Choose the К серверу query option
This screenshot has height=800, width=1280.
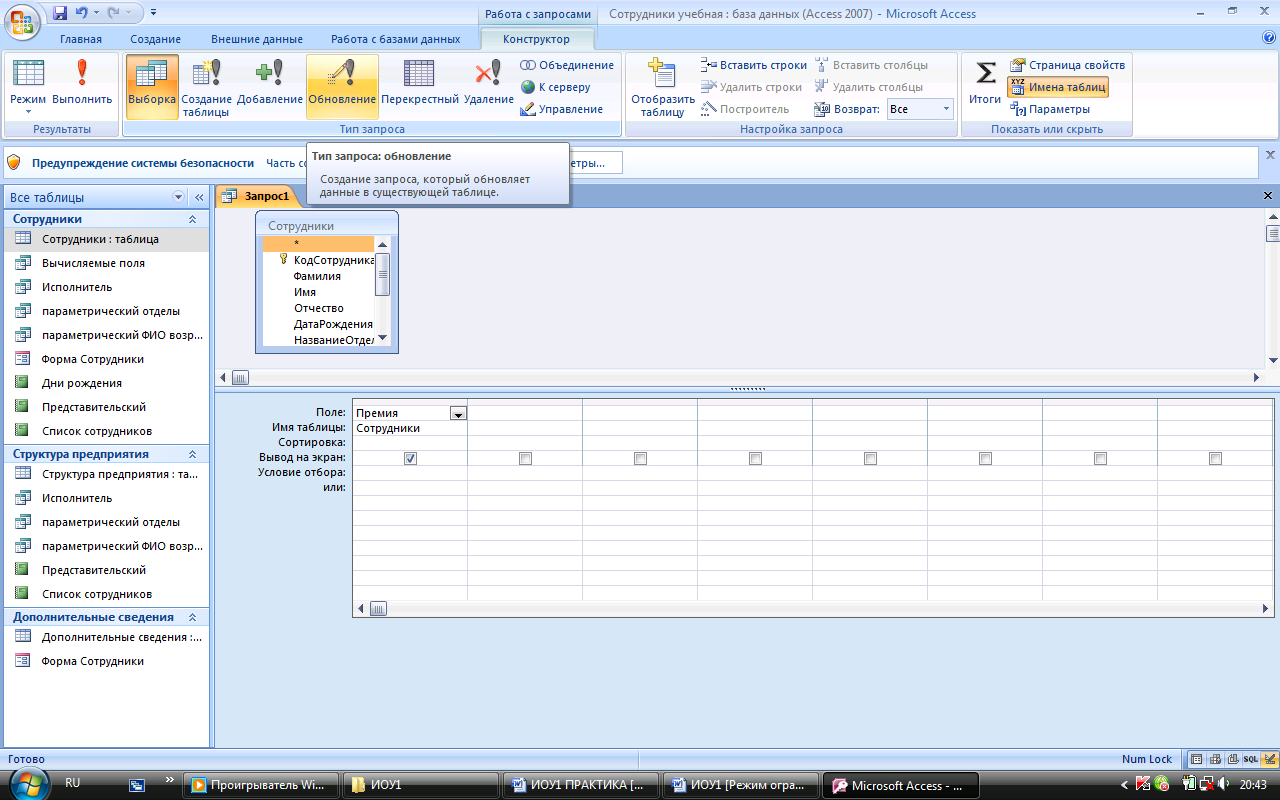coord(556,87)
